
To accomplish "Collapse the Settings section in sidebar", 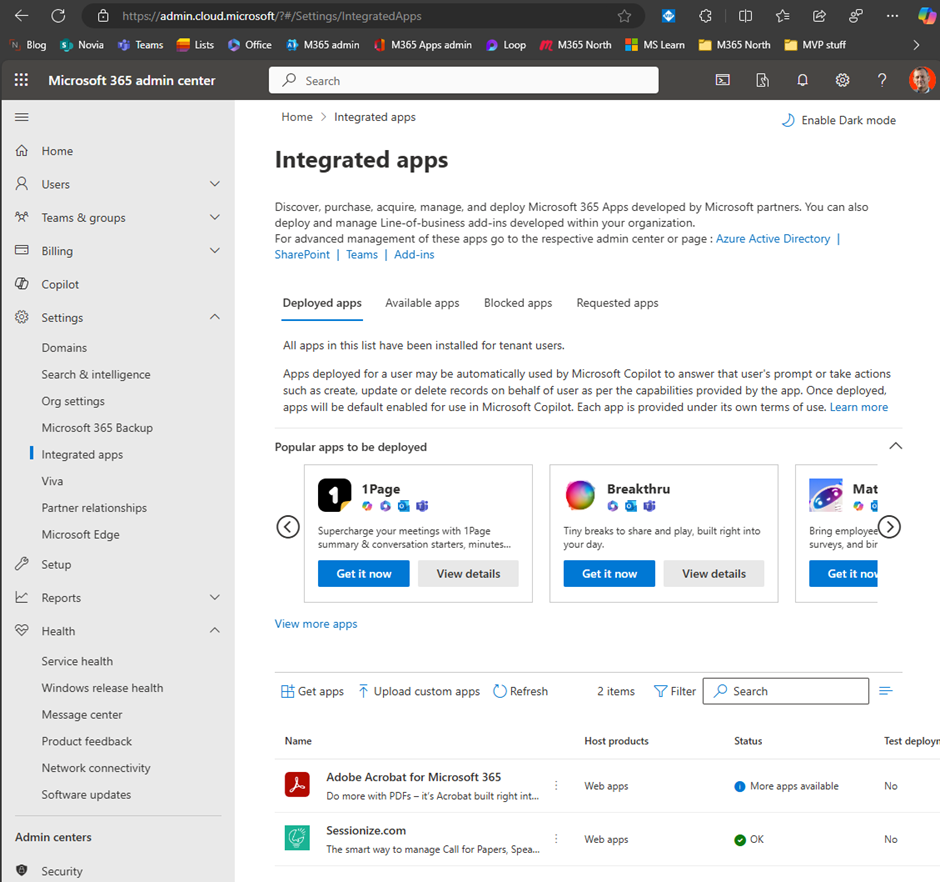I will 214,317.
